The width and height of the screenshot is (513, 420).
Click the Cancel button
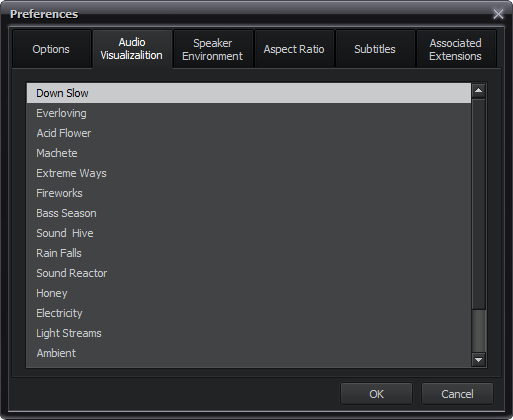click(x=457, y=394)
